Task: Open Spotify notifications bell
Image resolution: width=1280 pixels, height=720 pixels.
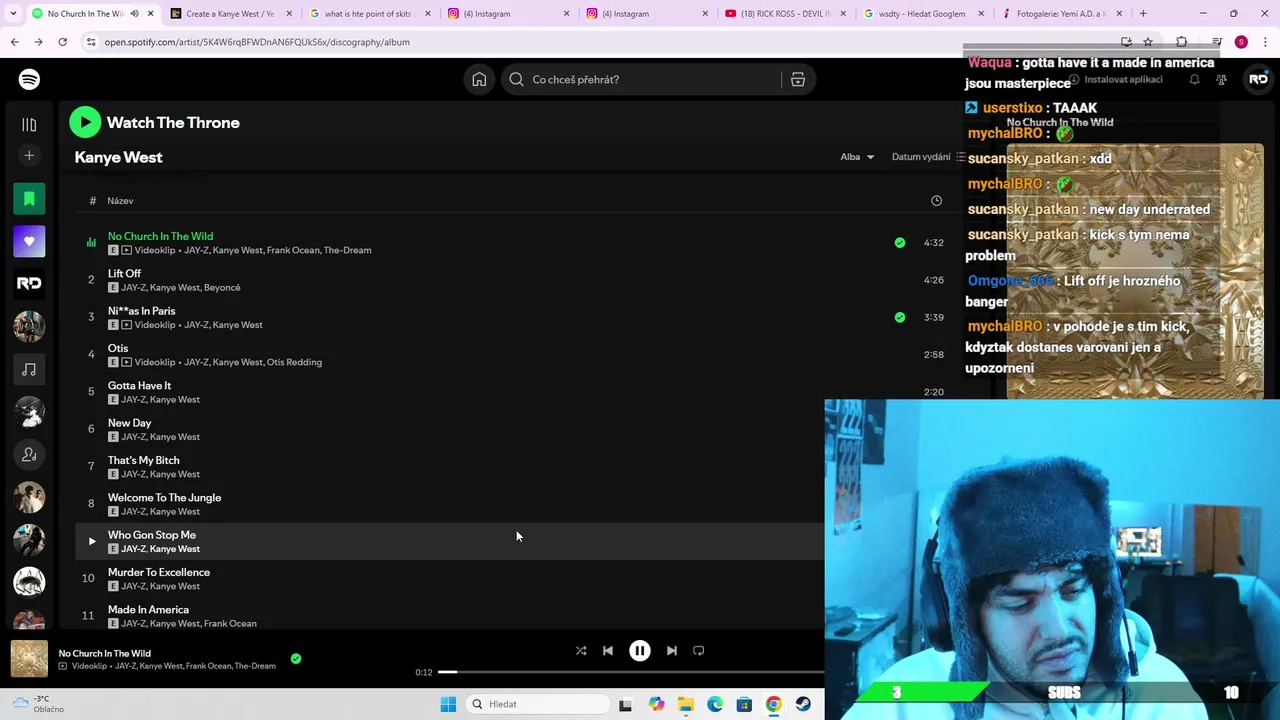Action: pyautogui.click(x=1194, y=79)
